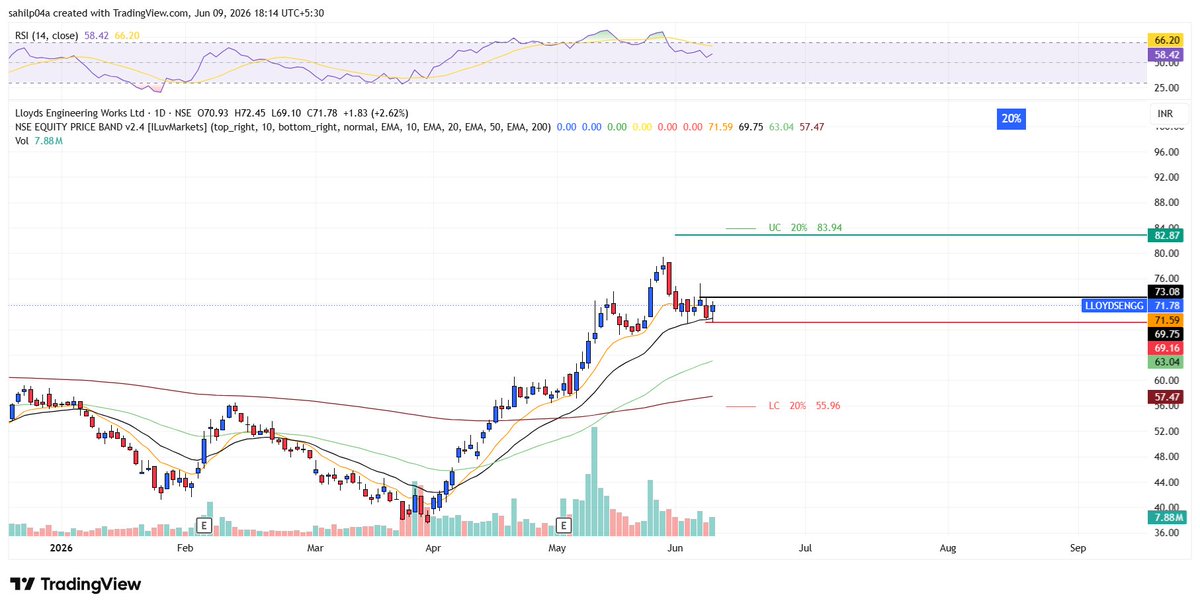Screen dimensions: 1200x609
Task: Click the black 73.08 price axis label
Action: click(x=1167, y=292)
